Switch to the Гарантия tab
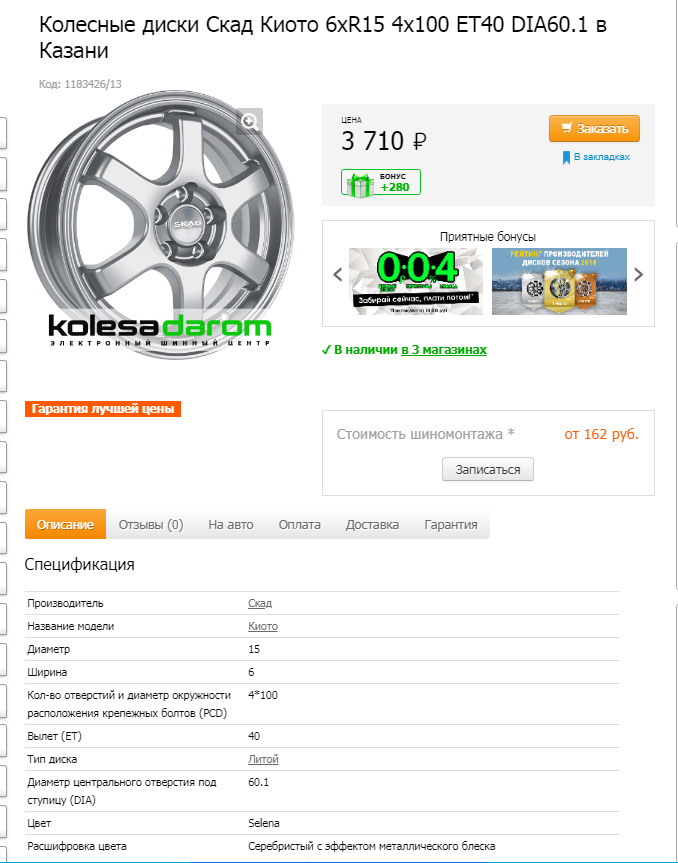This screenshot has width=678, height=863. pos(451,525)
